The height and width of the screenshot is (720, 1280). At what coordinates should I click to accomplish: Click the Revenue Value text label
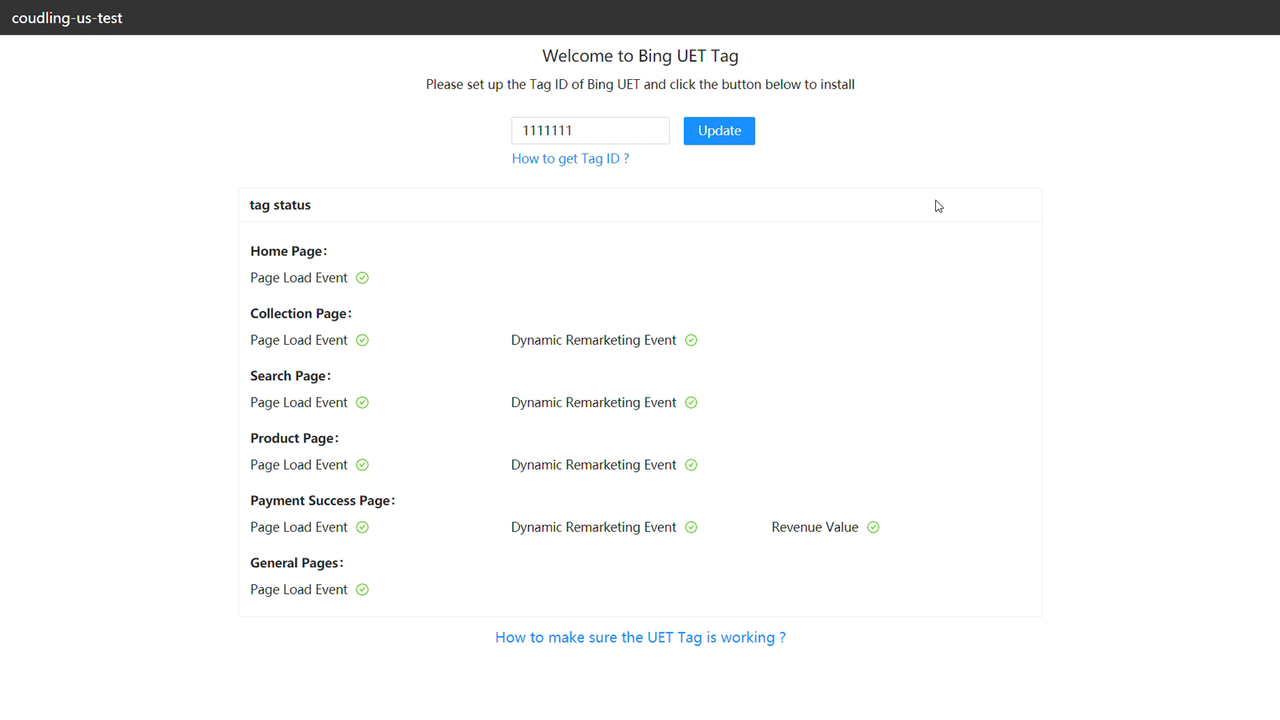[x=814, y=527]
